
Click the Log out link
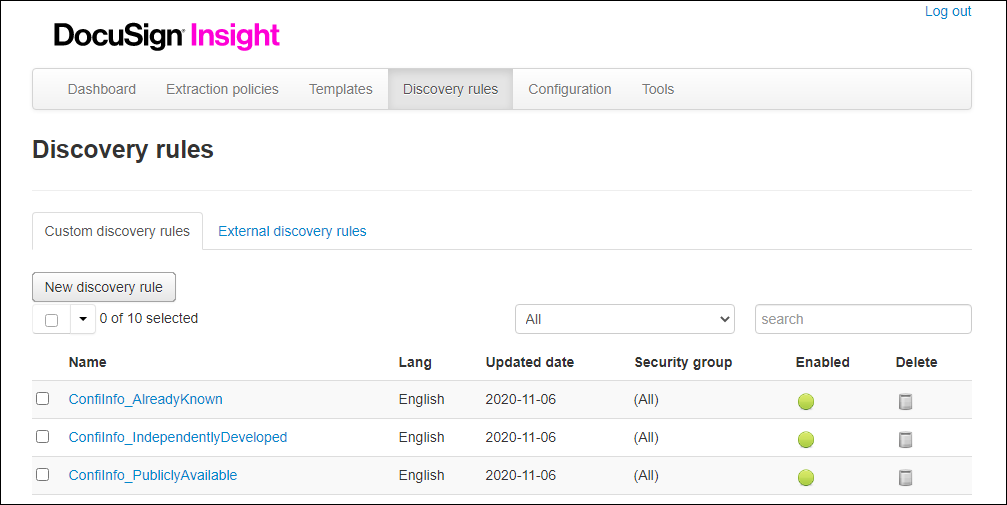coord(948,12)
